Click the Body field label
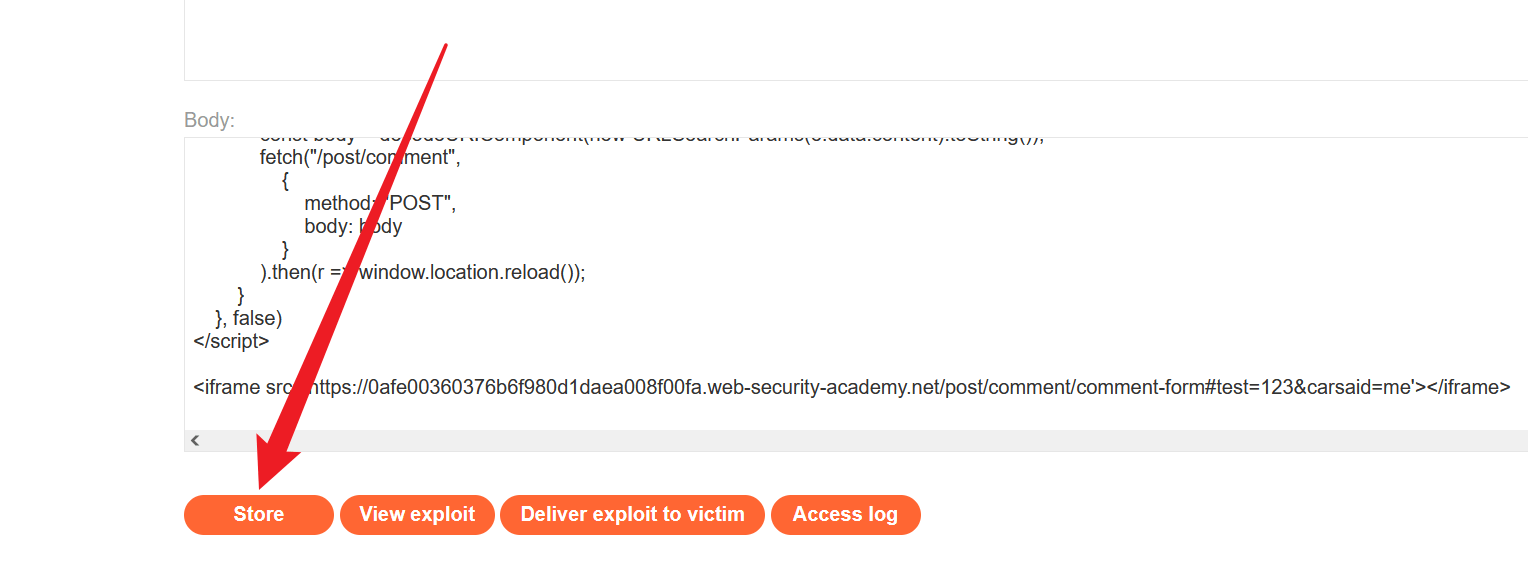Viewport: 1528px width, 582px height. [209, 121]
